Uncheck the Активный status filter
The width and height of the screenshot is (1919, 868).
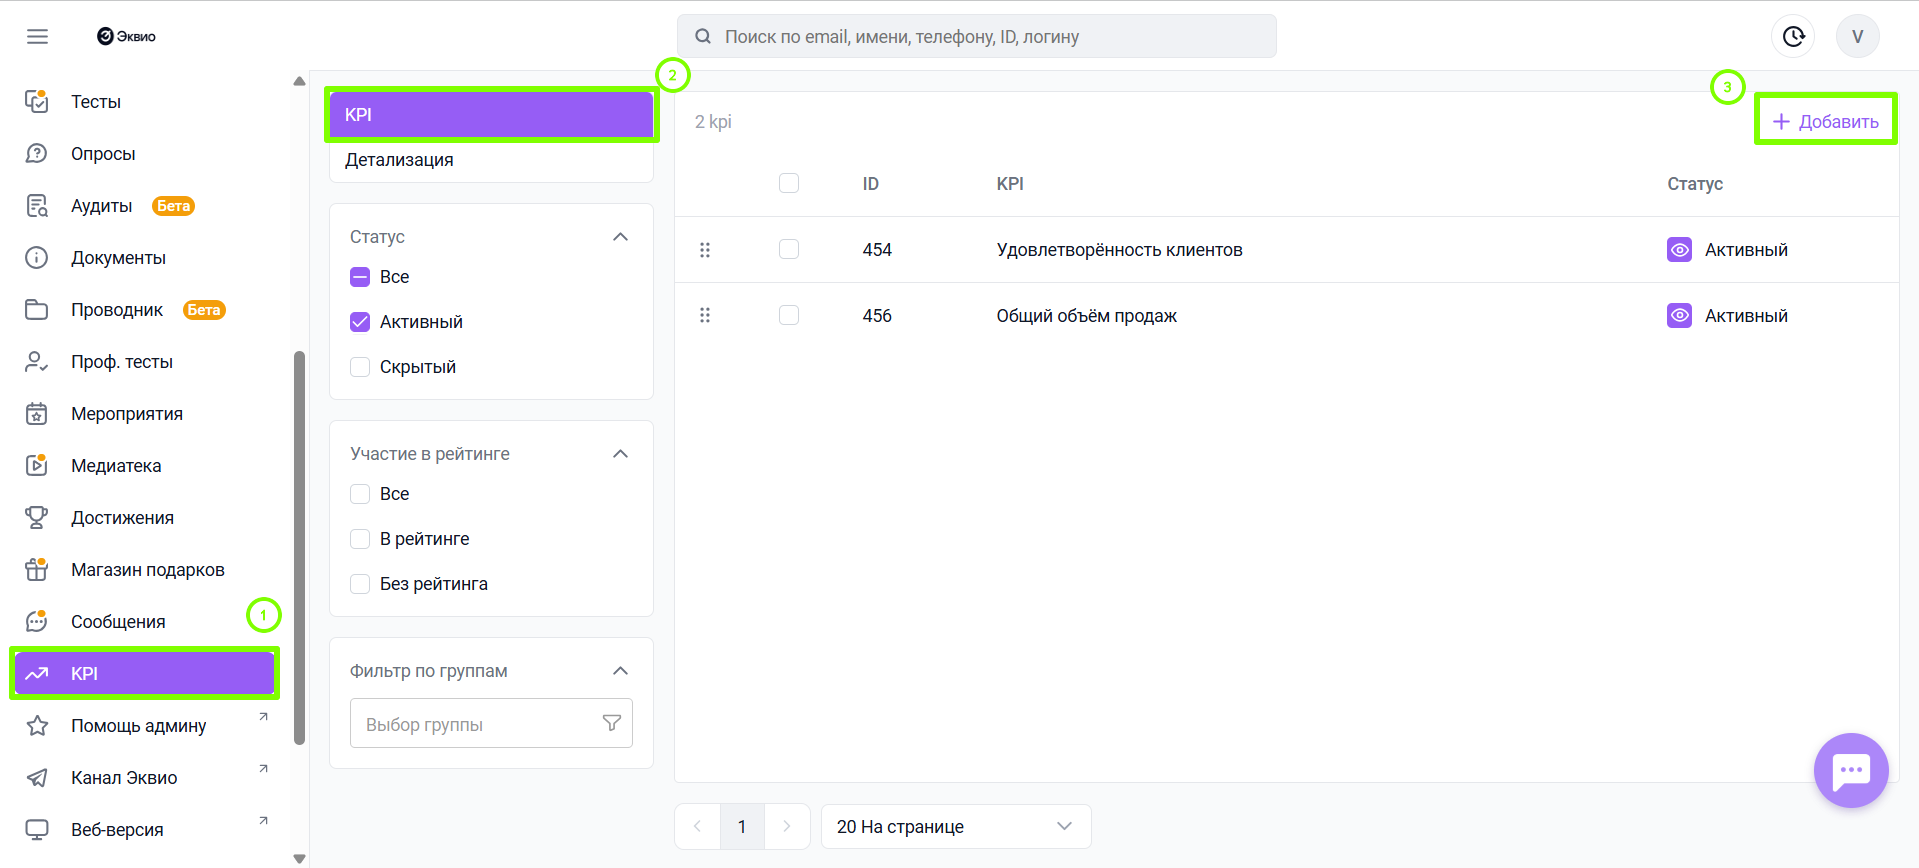pyautogui.click(x=360, y=322)
